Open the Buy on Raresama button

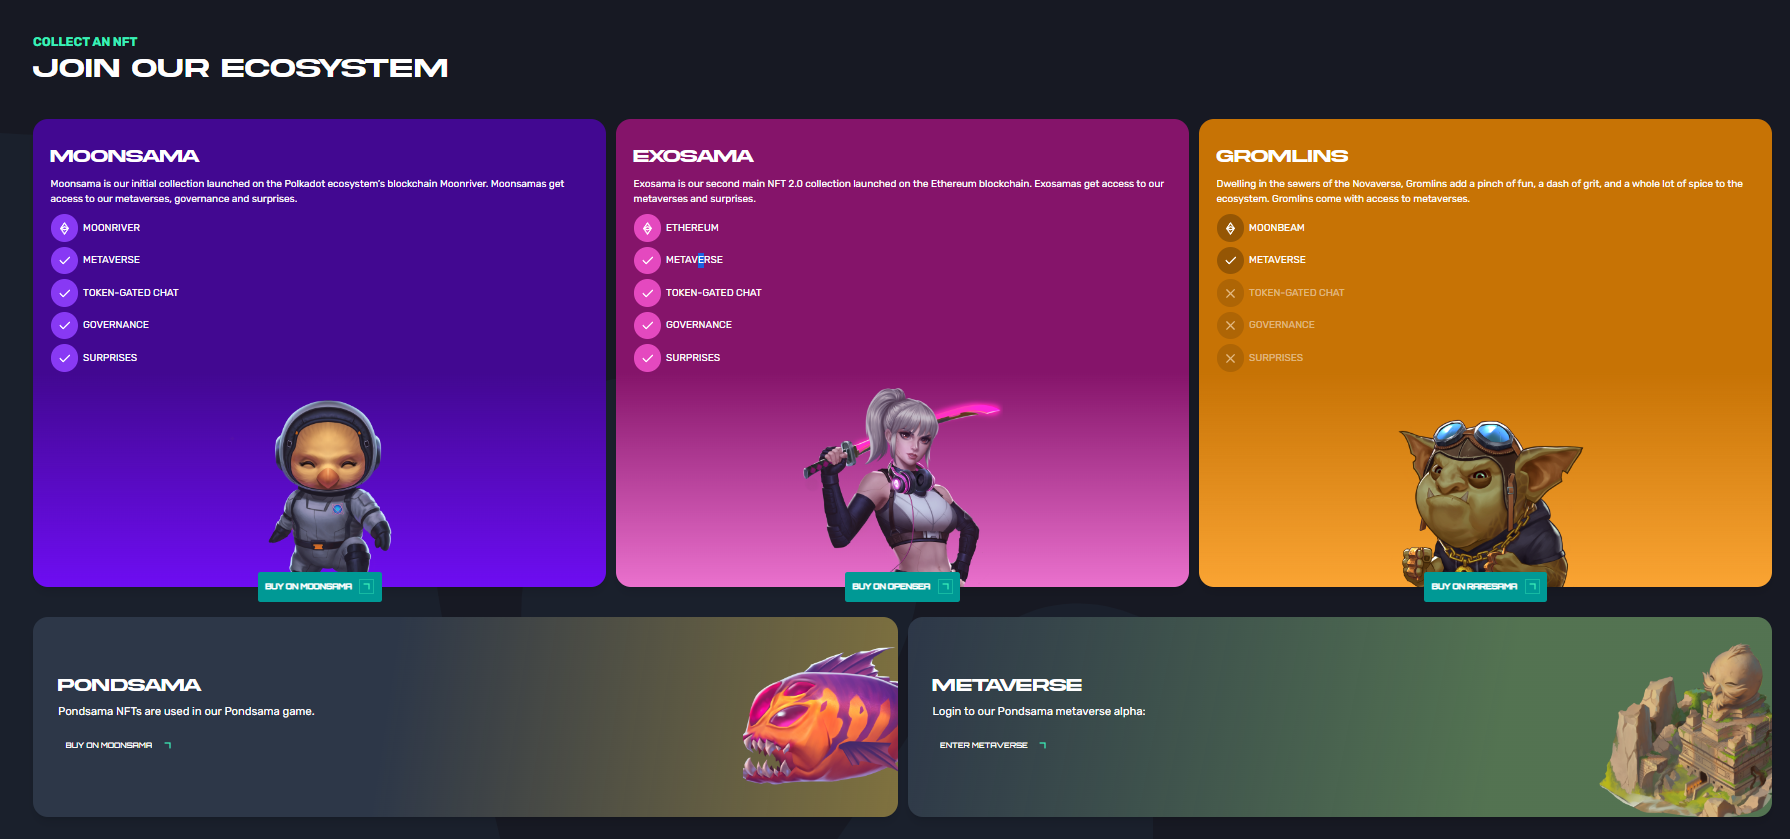(x=1485, y=587)
